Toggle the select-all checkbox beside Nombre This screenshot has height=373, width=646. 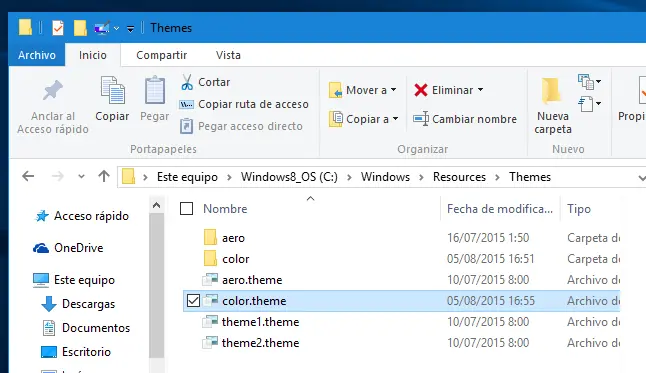coord(186,209)
